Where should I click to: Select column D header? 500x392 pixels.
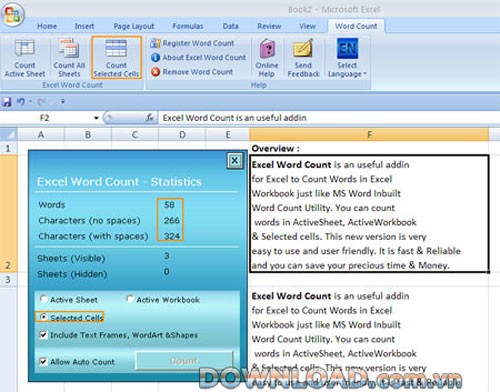click(182, 135)
